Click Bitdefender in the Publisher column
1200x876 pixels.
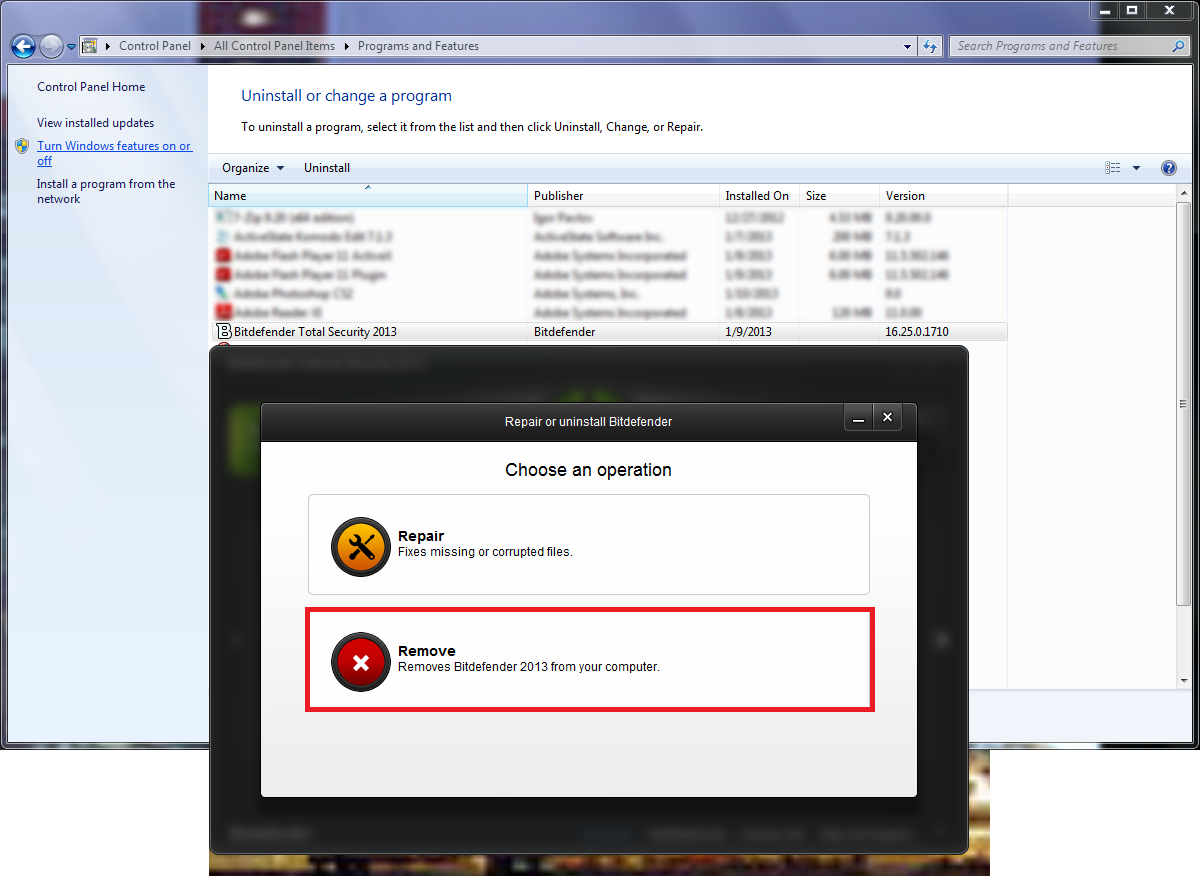[564, 332]
